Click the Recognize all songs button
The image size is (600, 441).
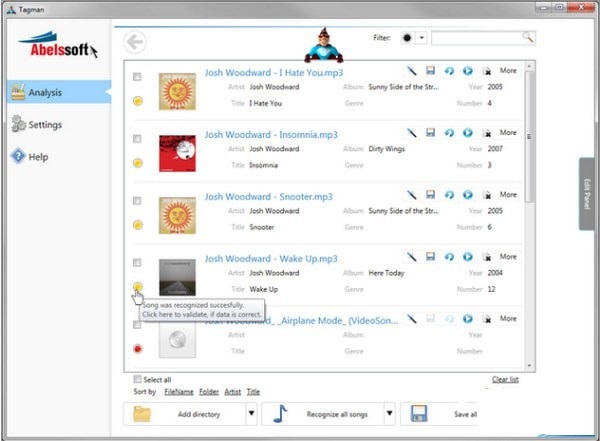tap(323, 414)
